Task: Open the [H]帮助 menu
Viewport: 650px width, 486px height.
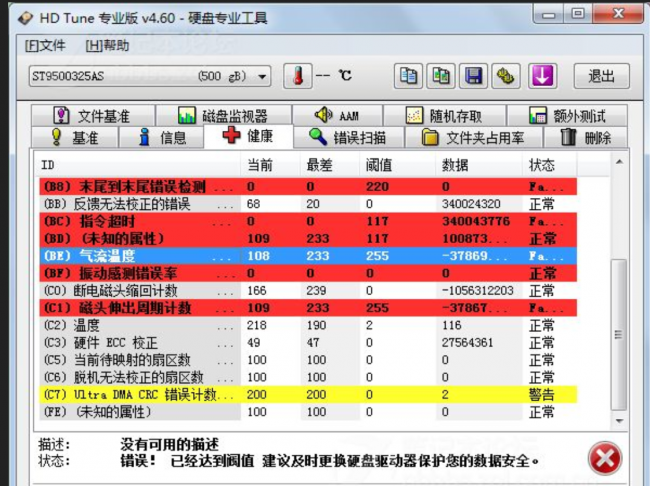Action: [x=107, y=45]
